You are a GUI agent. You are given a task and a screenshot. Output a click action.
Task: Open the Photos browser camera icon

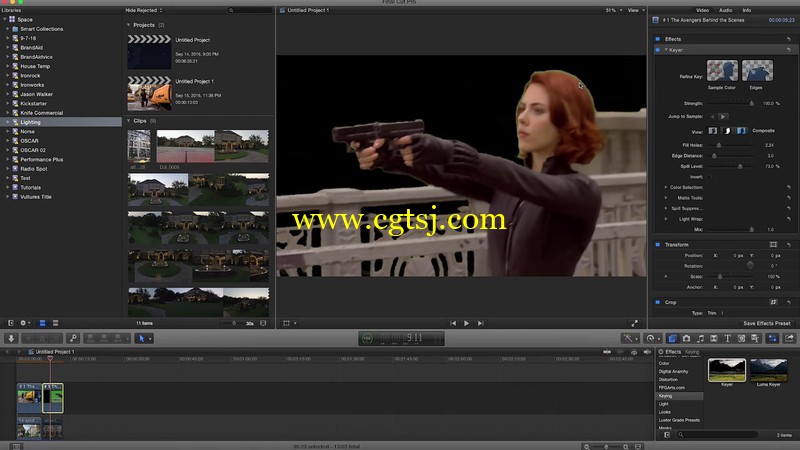tap(686, 338)
